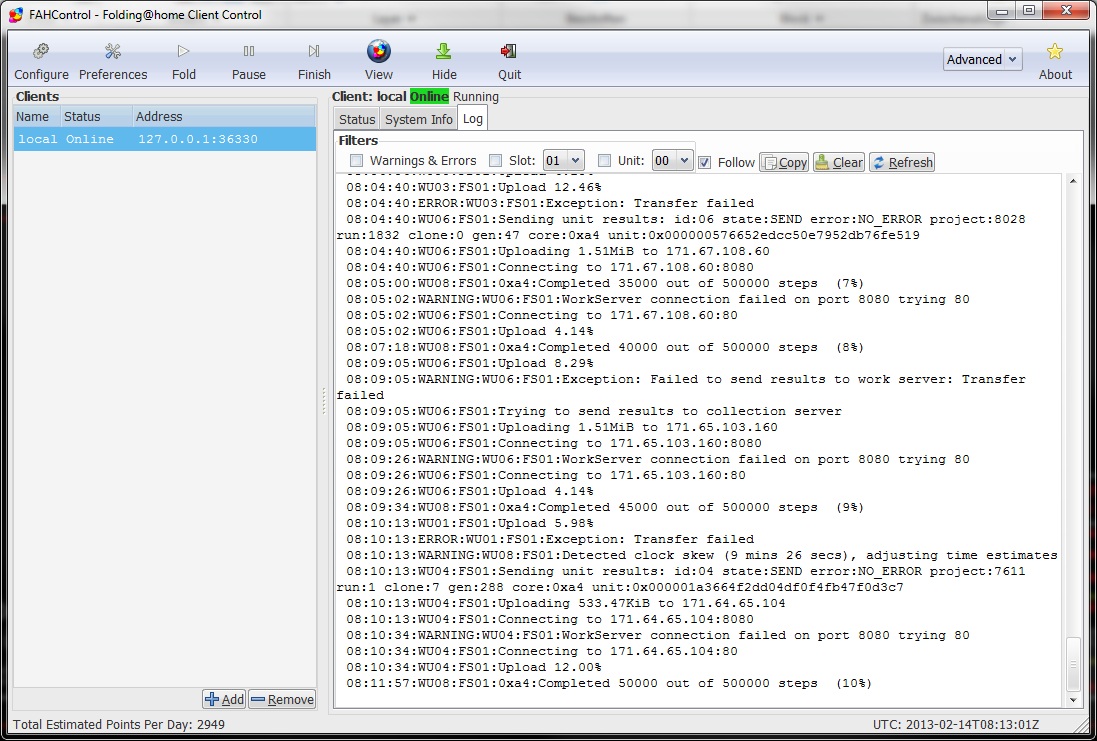The image size is (1097, 741).
Task: Click the FAHControl title bar app icon
Action: click(16, 15)
